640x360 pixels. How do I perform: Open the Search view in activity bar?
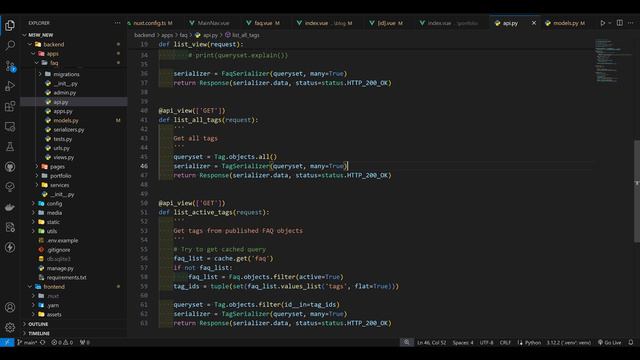pyautogui.click(x=10, y=45)
